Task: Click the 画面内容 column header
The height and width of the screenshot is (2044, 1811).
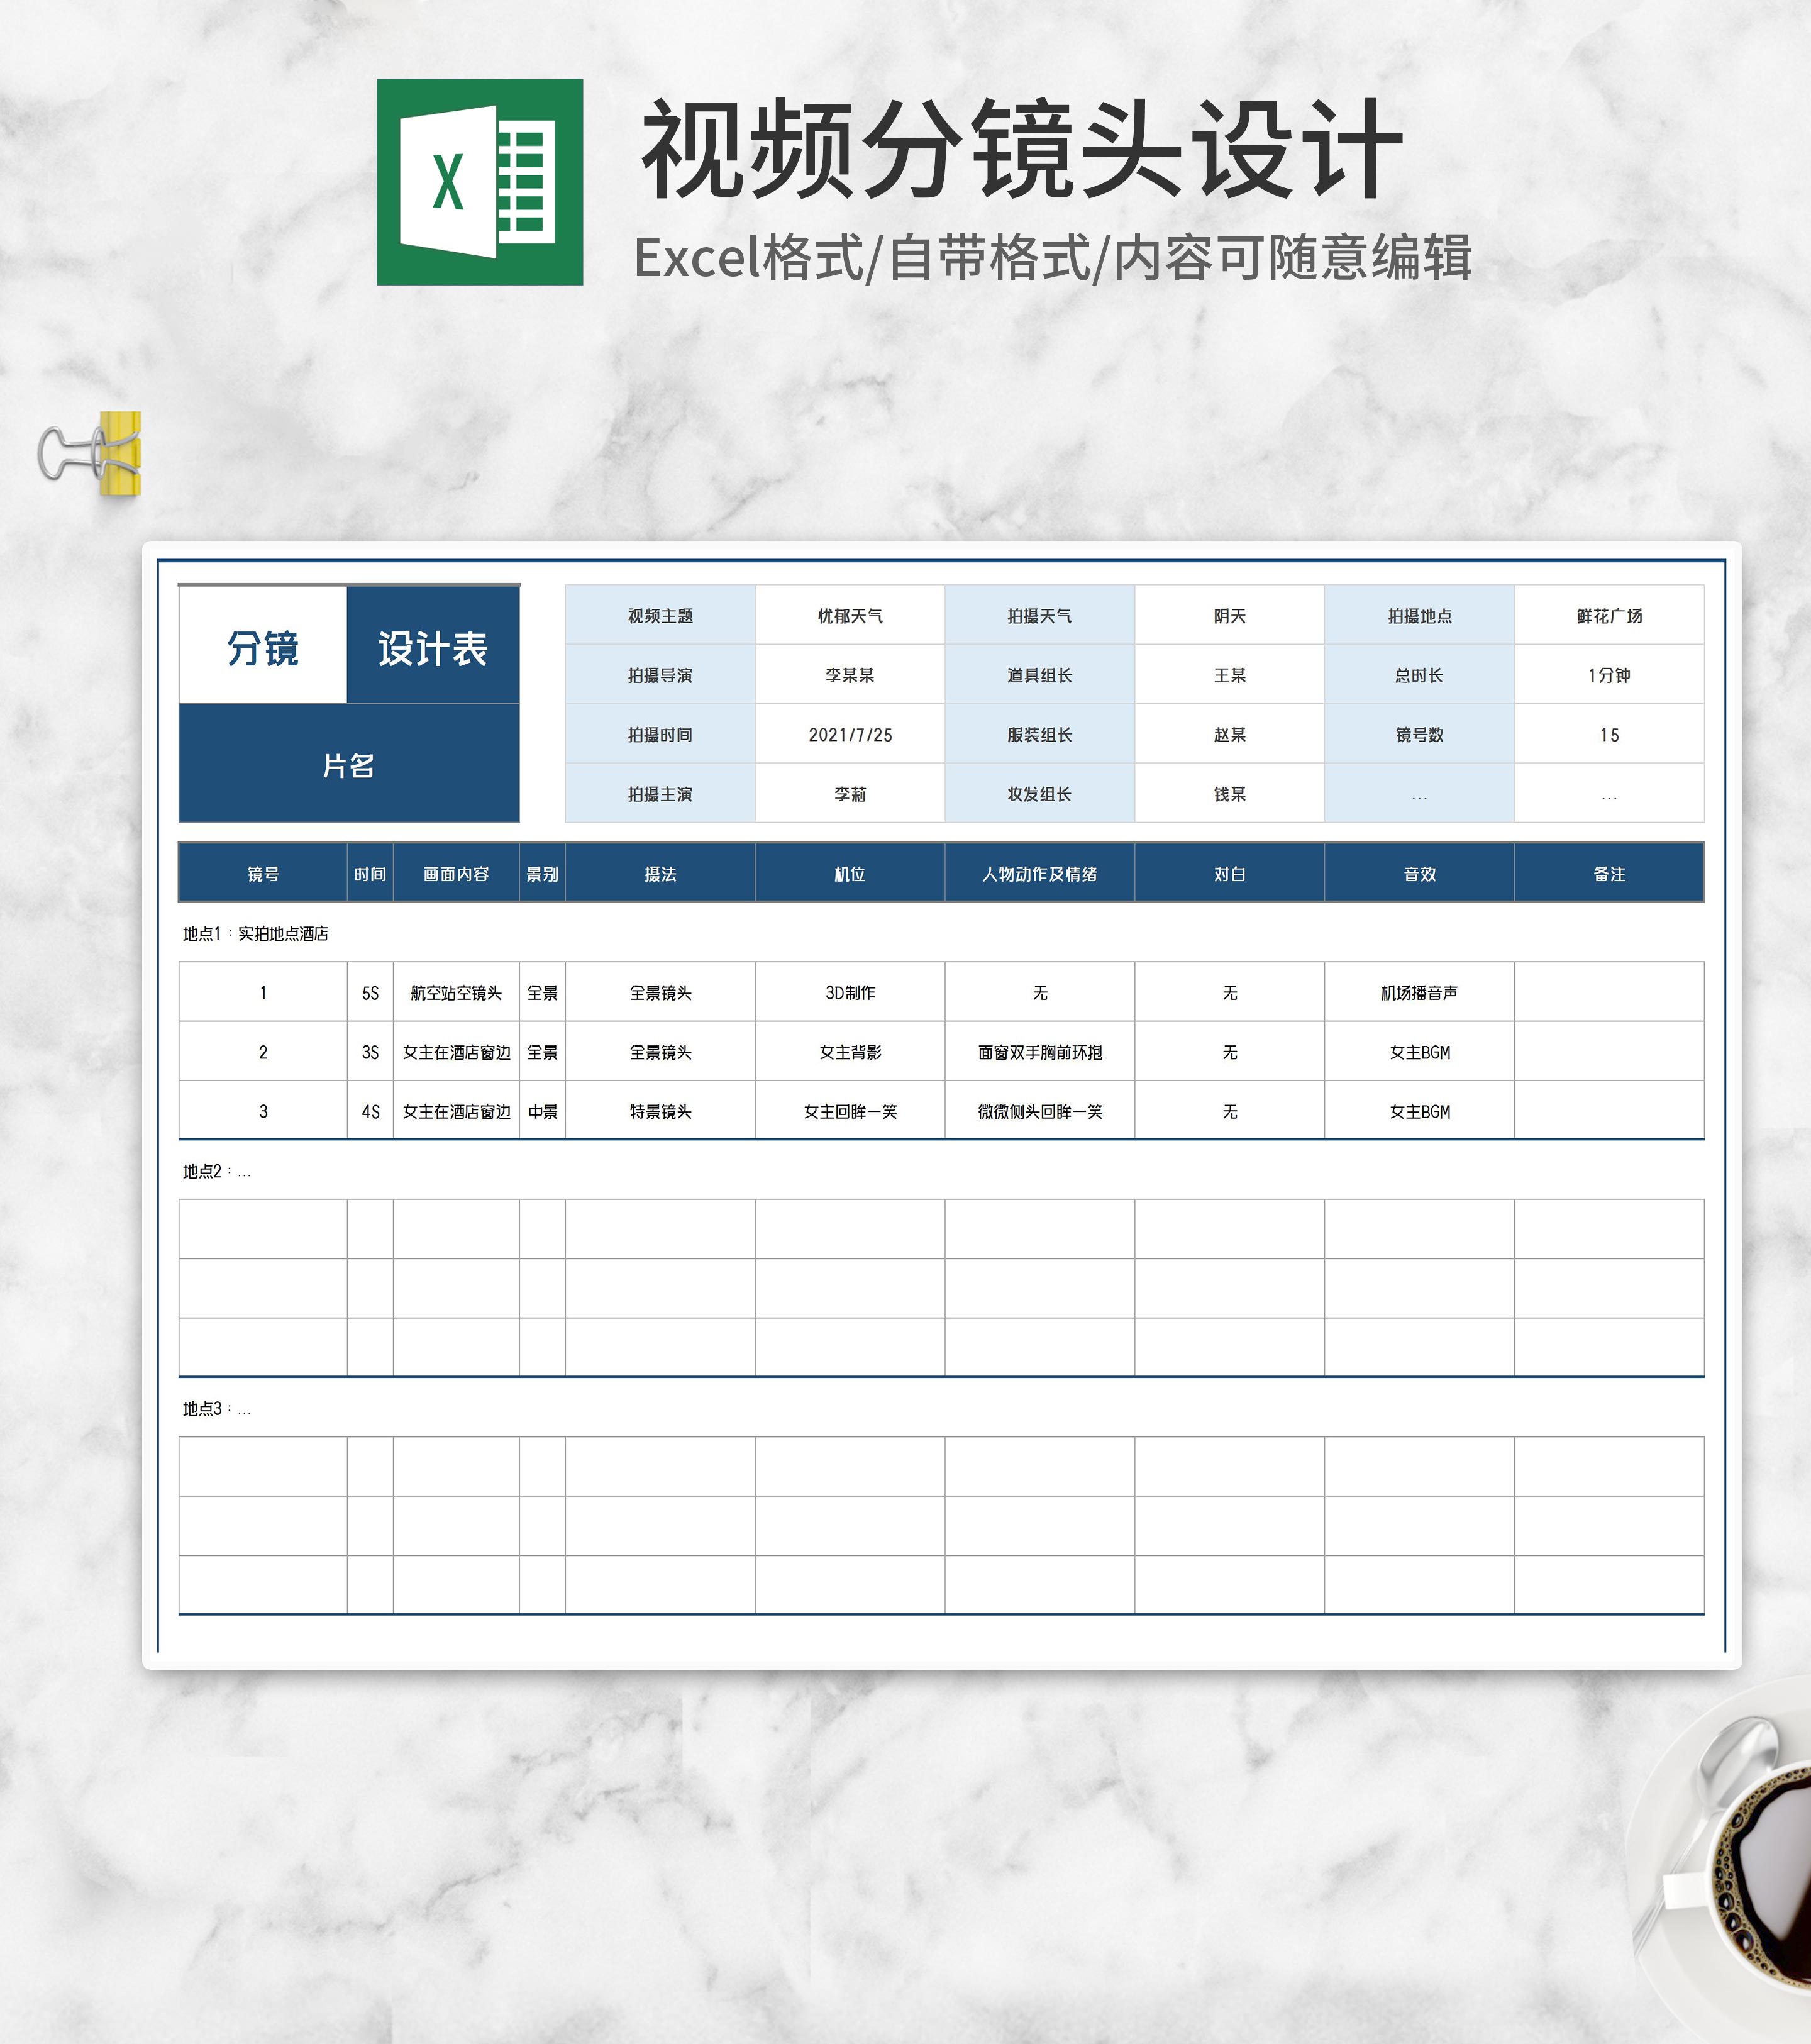Action: (x=456, y=873)
